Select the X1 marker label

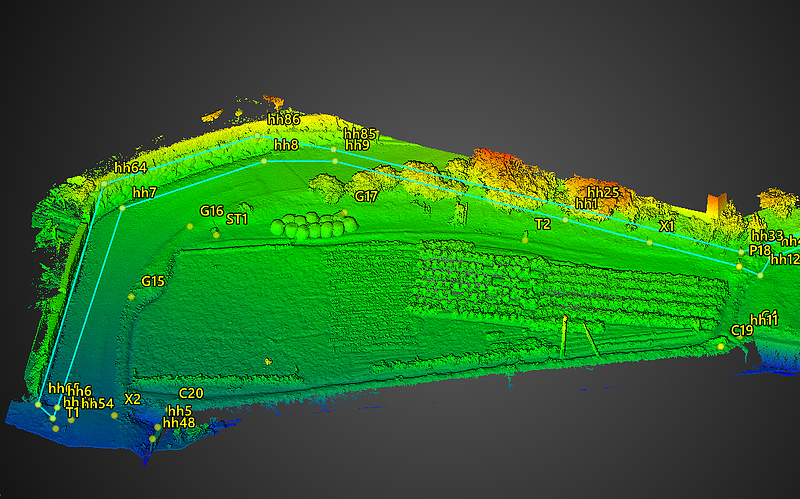[x=667, y=227]
